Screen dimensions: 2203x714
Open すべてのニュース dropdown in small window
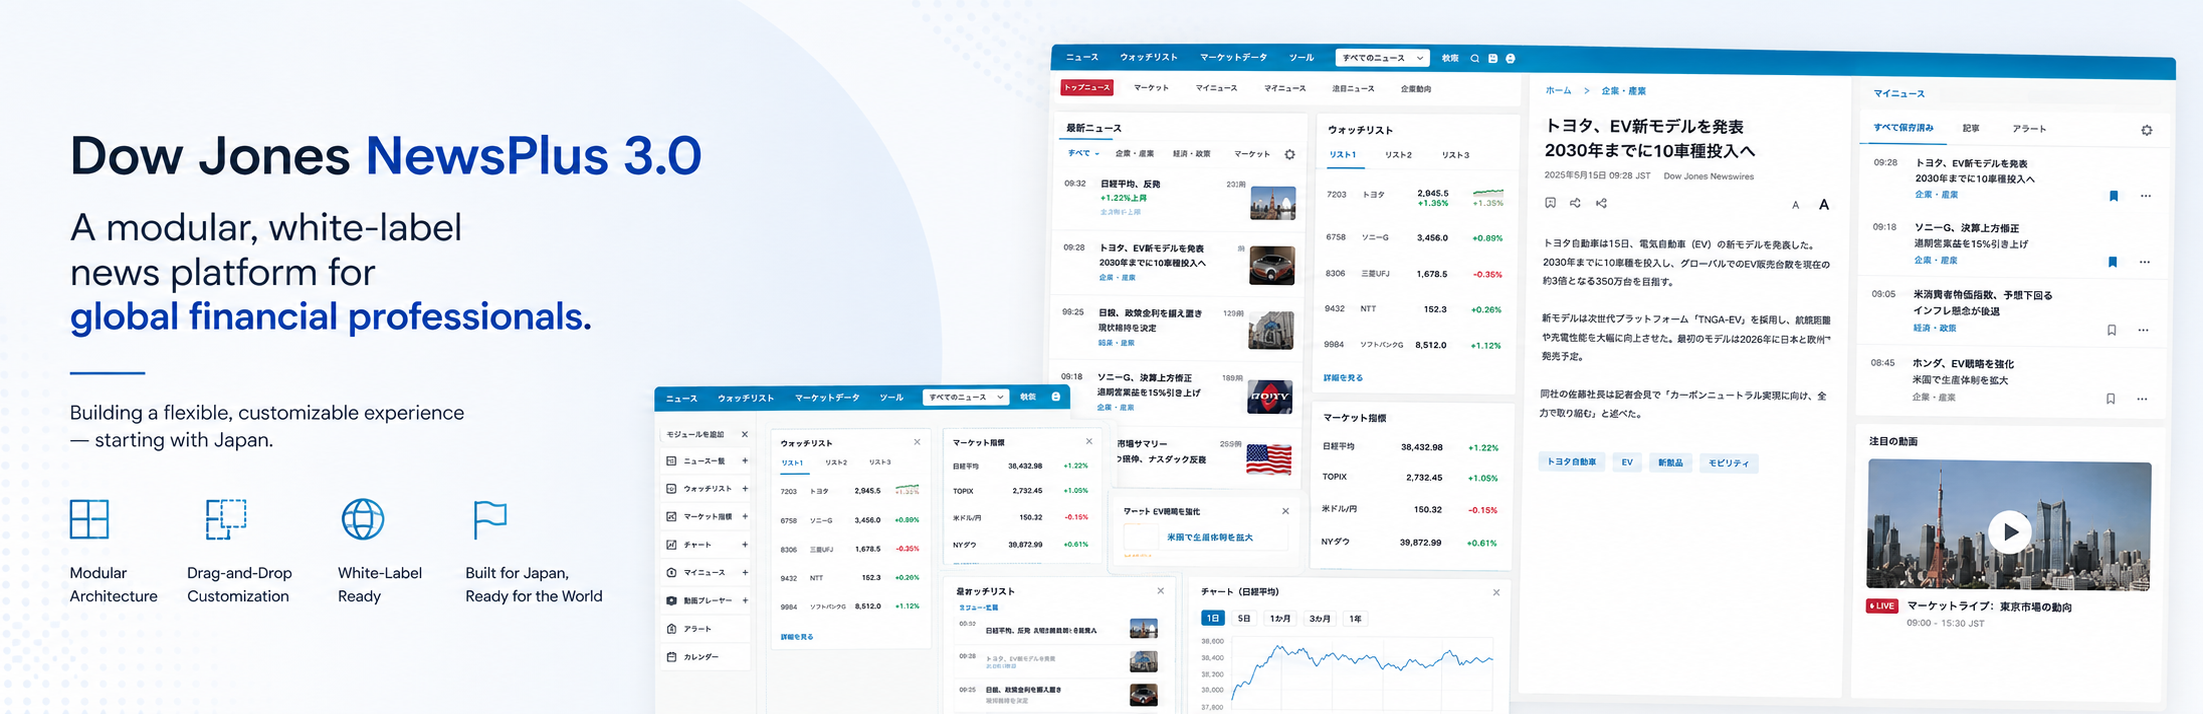click(x=964, y=397)
